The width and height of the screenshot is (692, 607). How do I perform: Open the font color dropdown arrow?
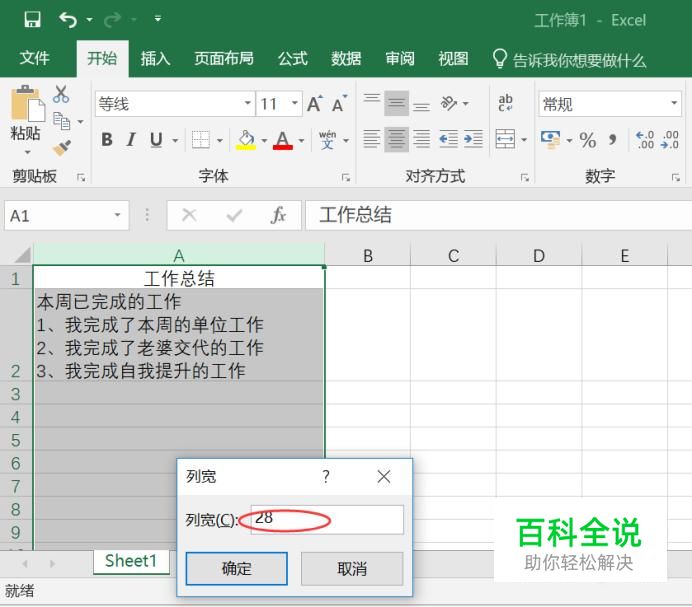[301, 141]
